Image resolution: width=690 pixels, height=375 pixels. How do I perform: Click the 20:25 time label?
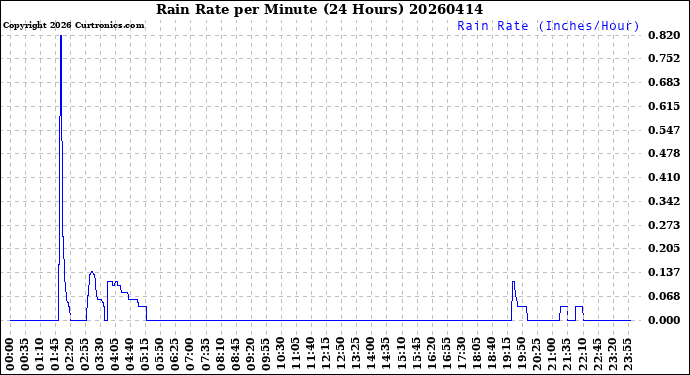(537, 355)
